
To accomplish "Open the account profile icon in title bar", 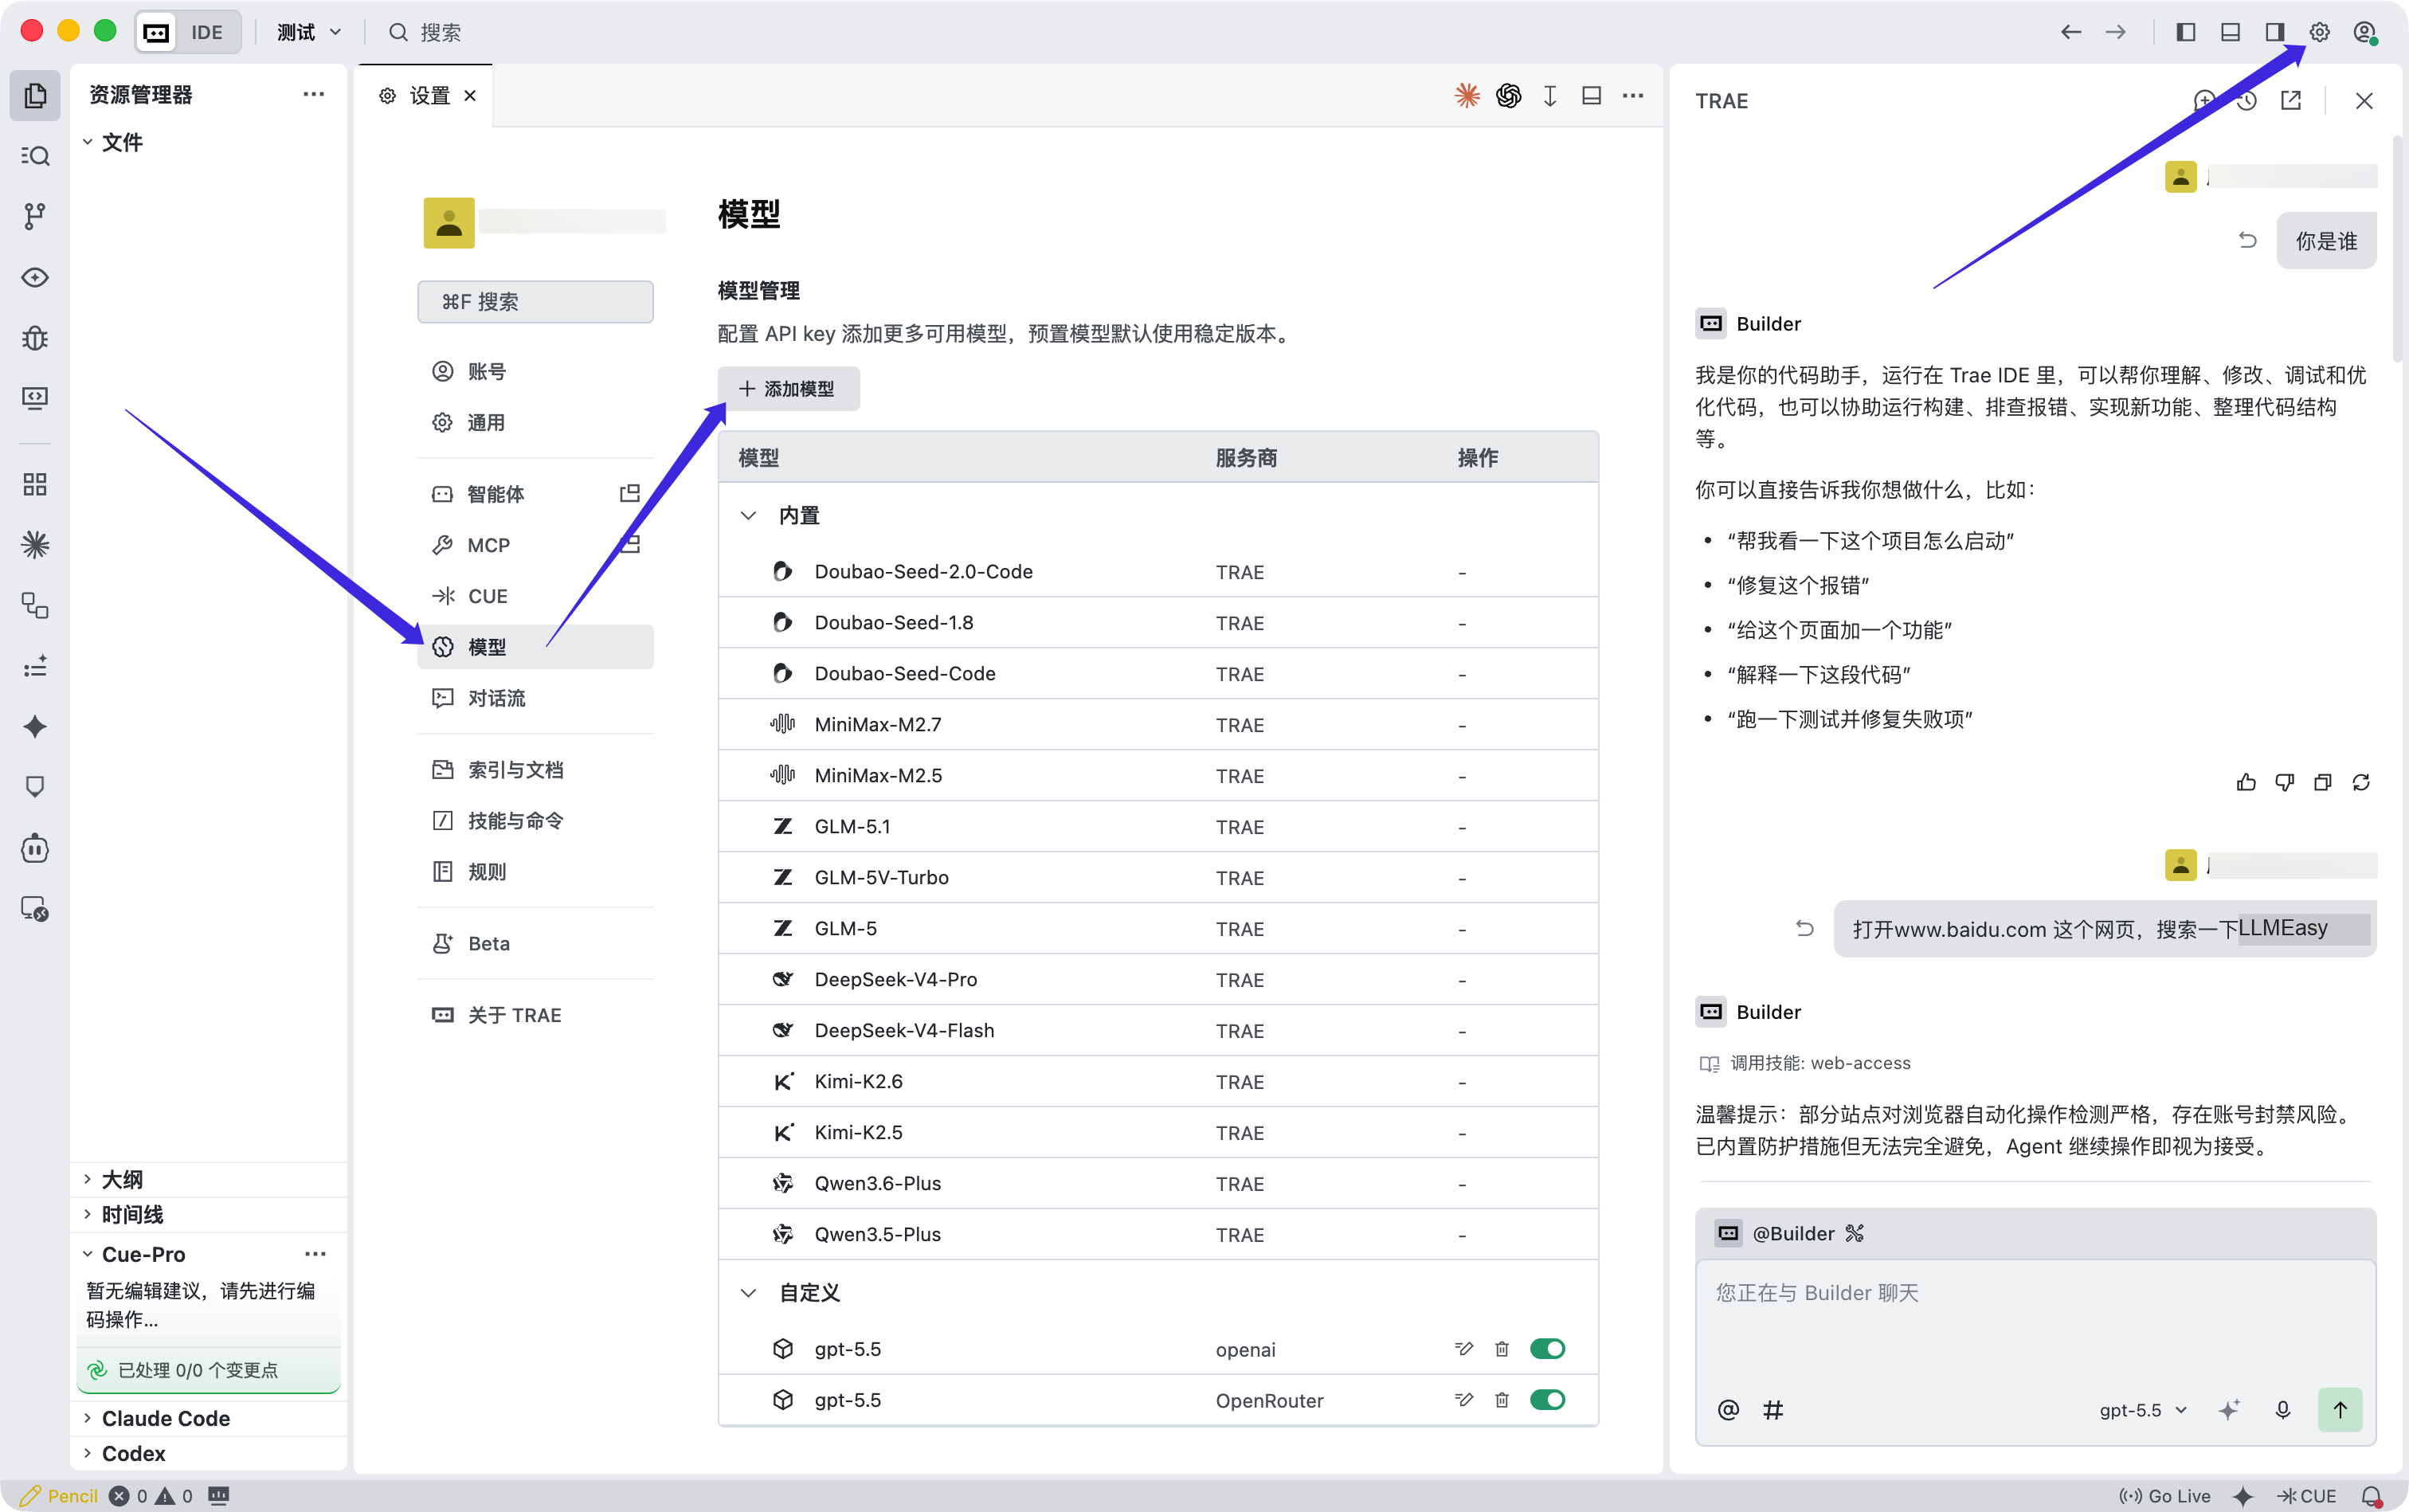I will coord(2365,32).
